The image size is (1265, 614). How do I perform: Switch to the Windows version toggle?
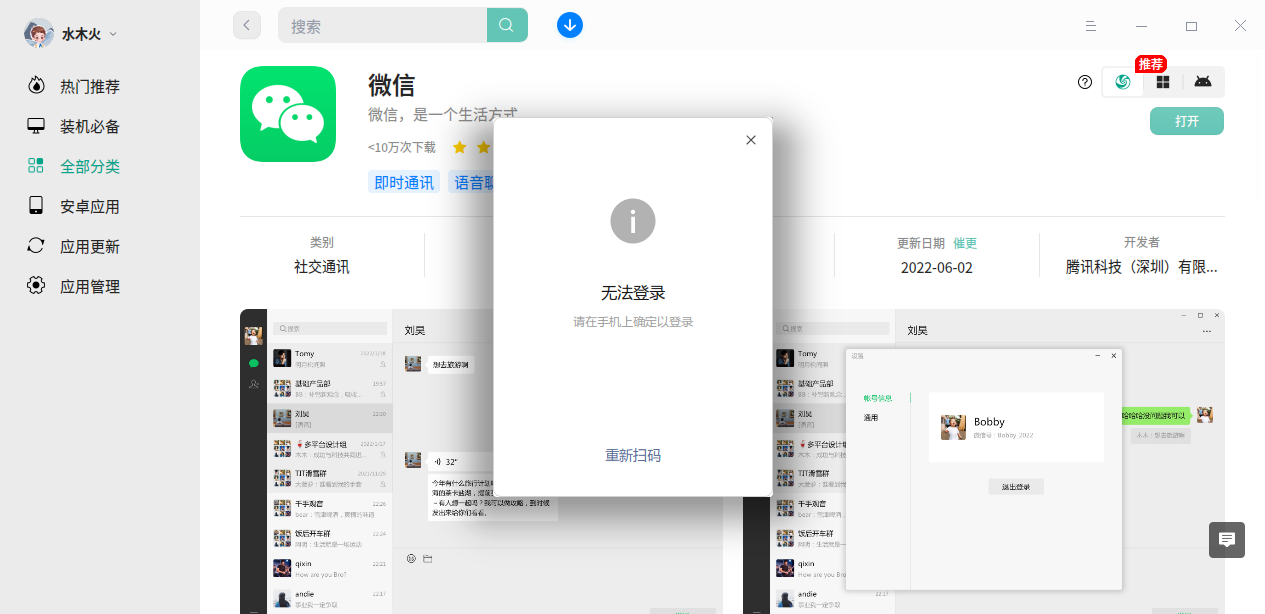tap(1162, 81)
